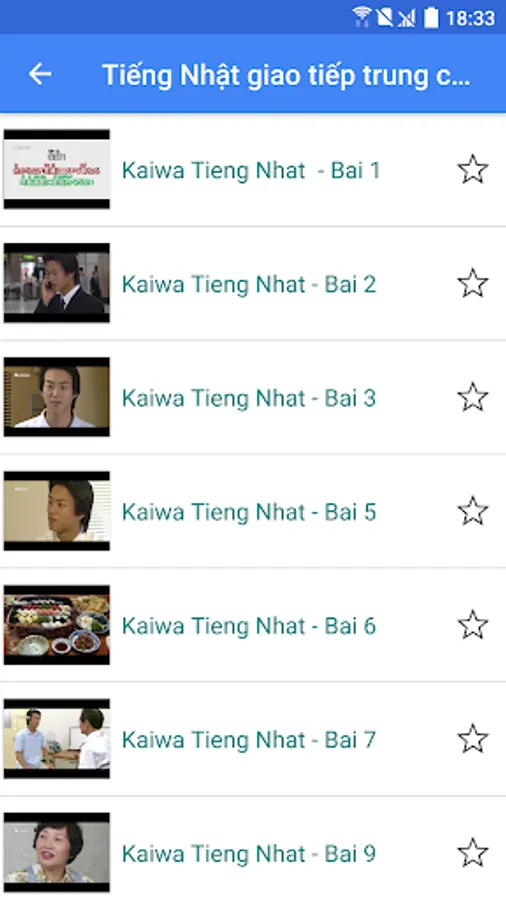Click the star next to Bai 9
Viewport: 506px width, 900px height.
pyautogui.click(x=473, y=852)
